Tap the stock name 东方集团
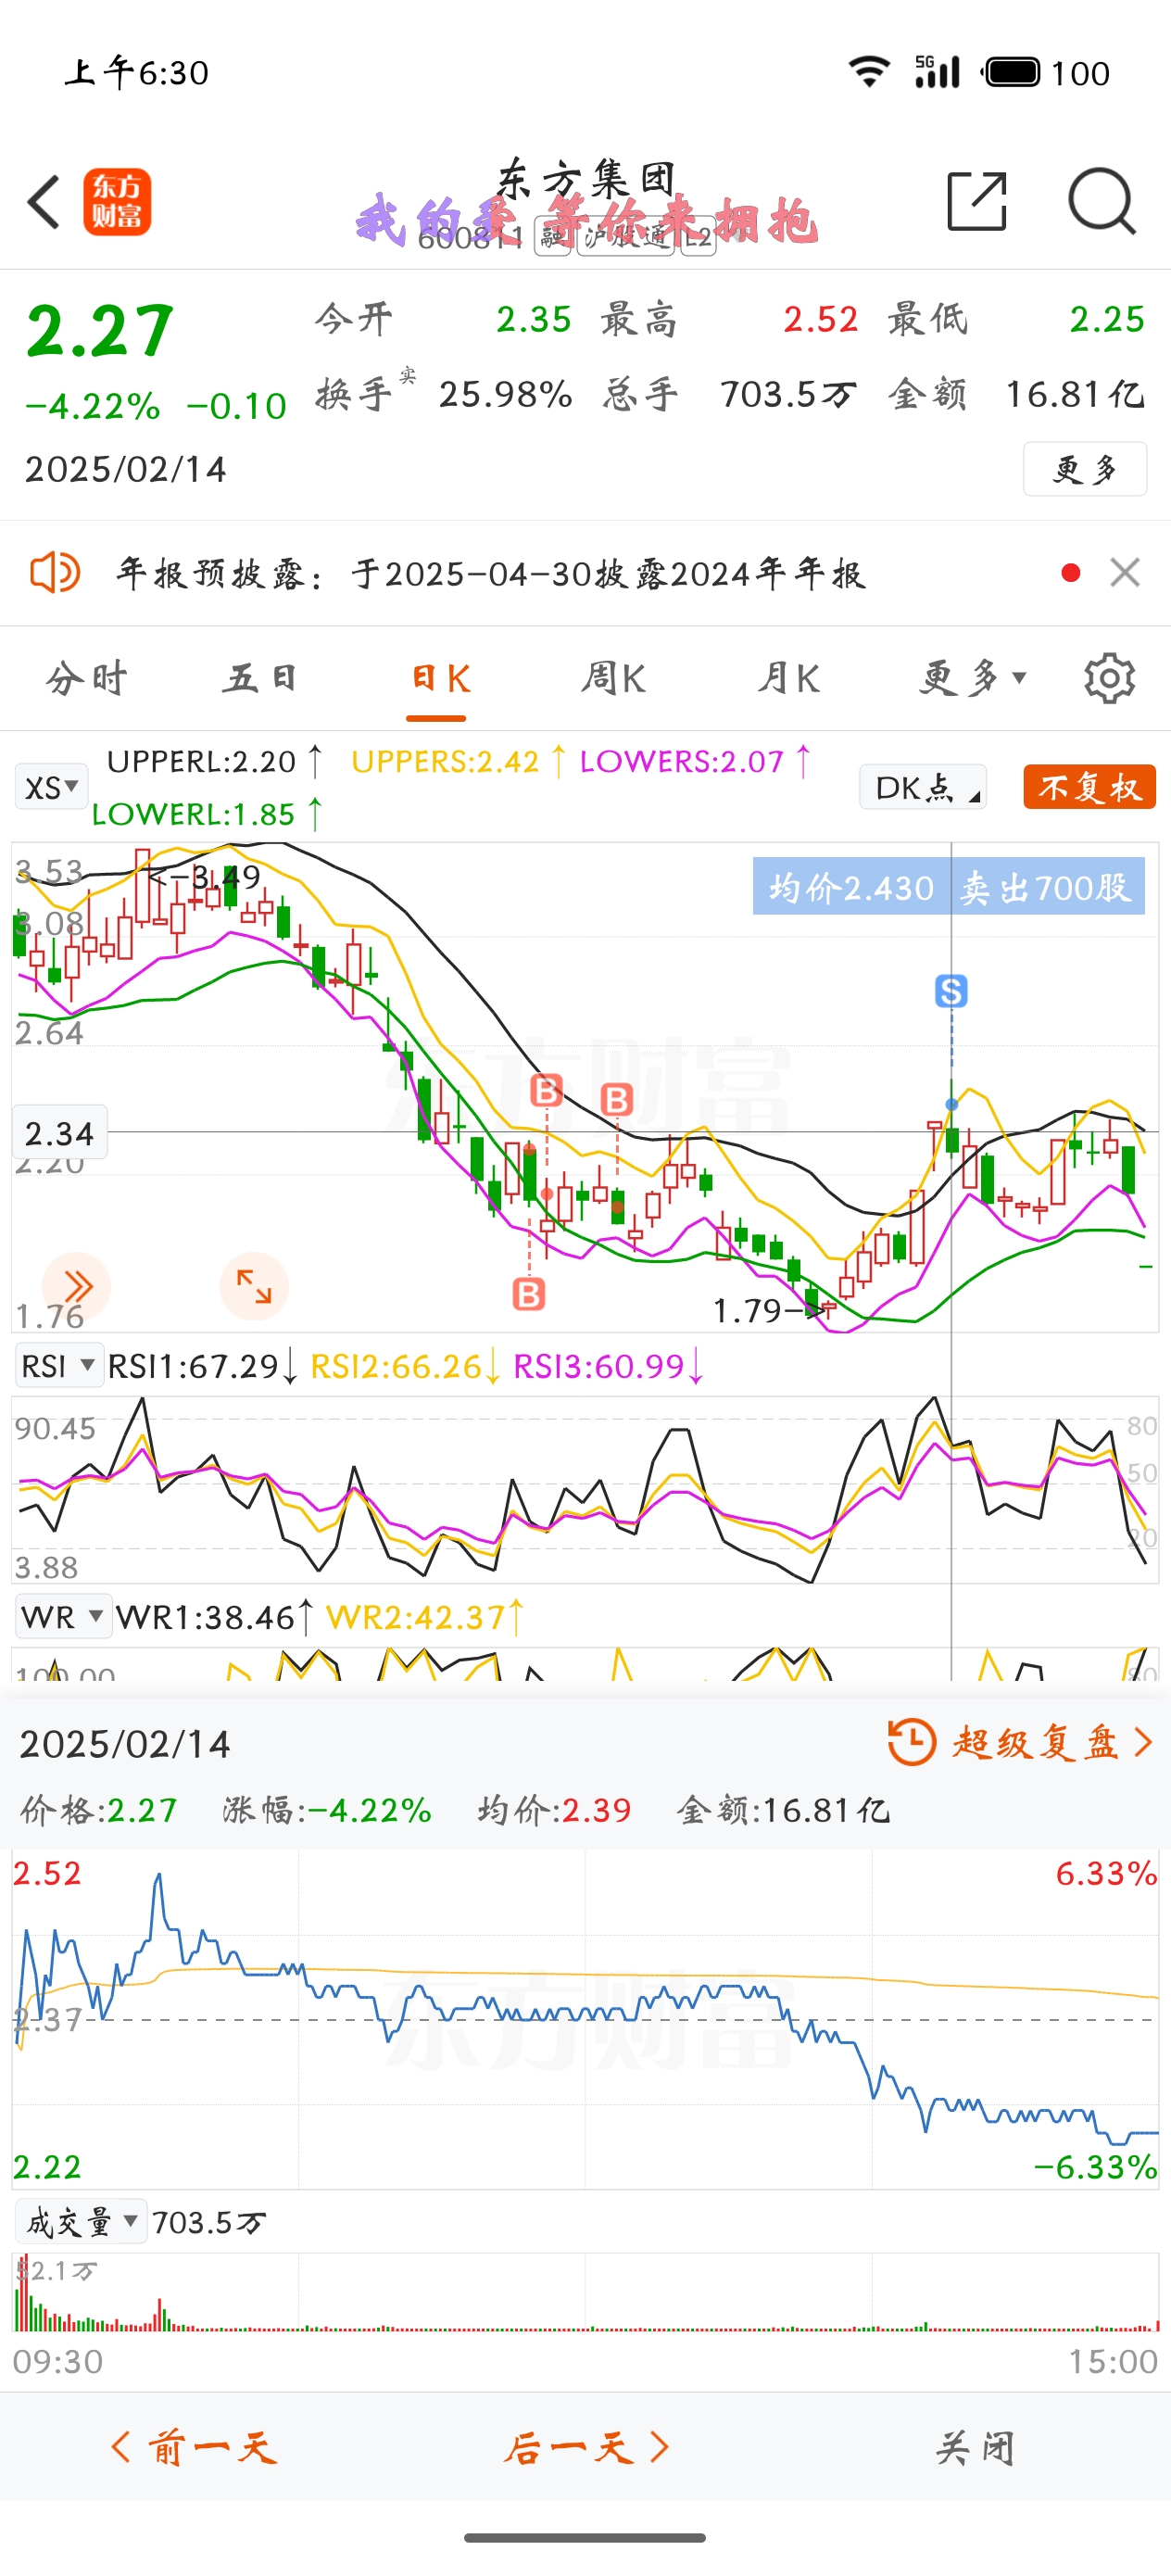Viewport: 1171px width, 2576px height. [586, 180]
